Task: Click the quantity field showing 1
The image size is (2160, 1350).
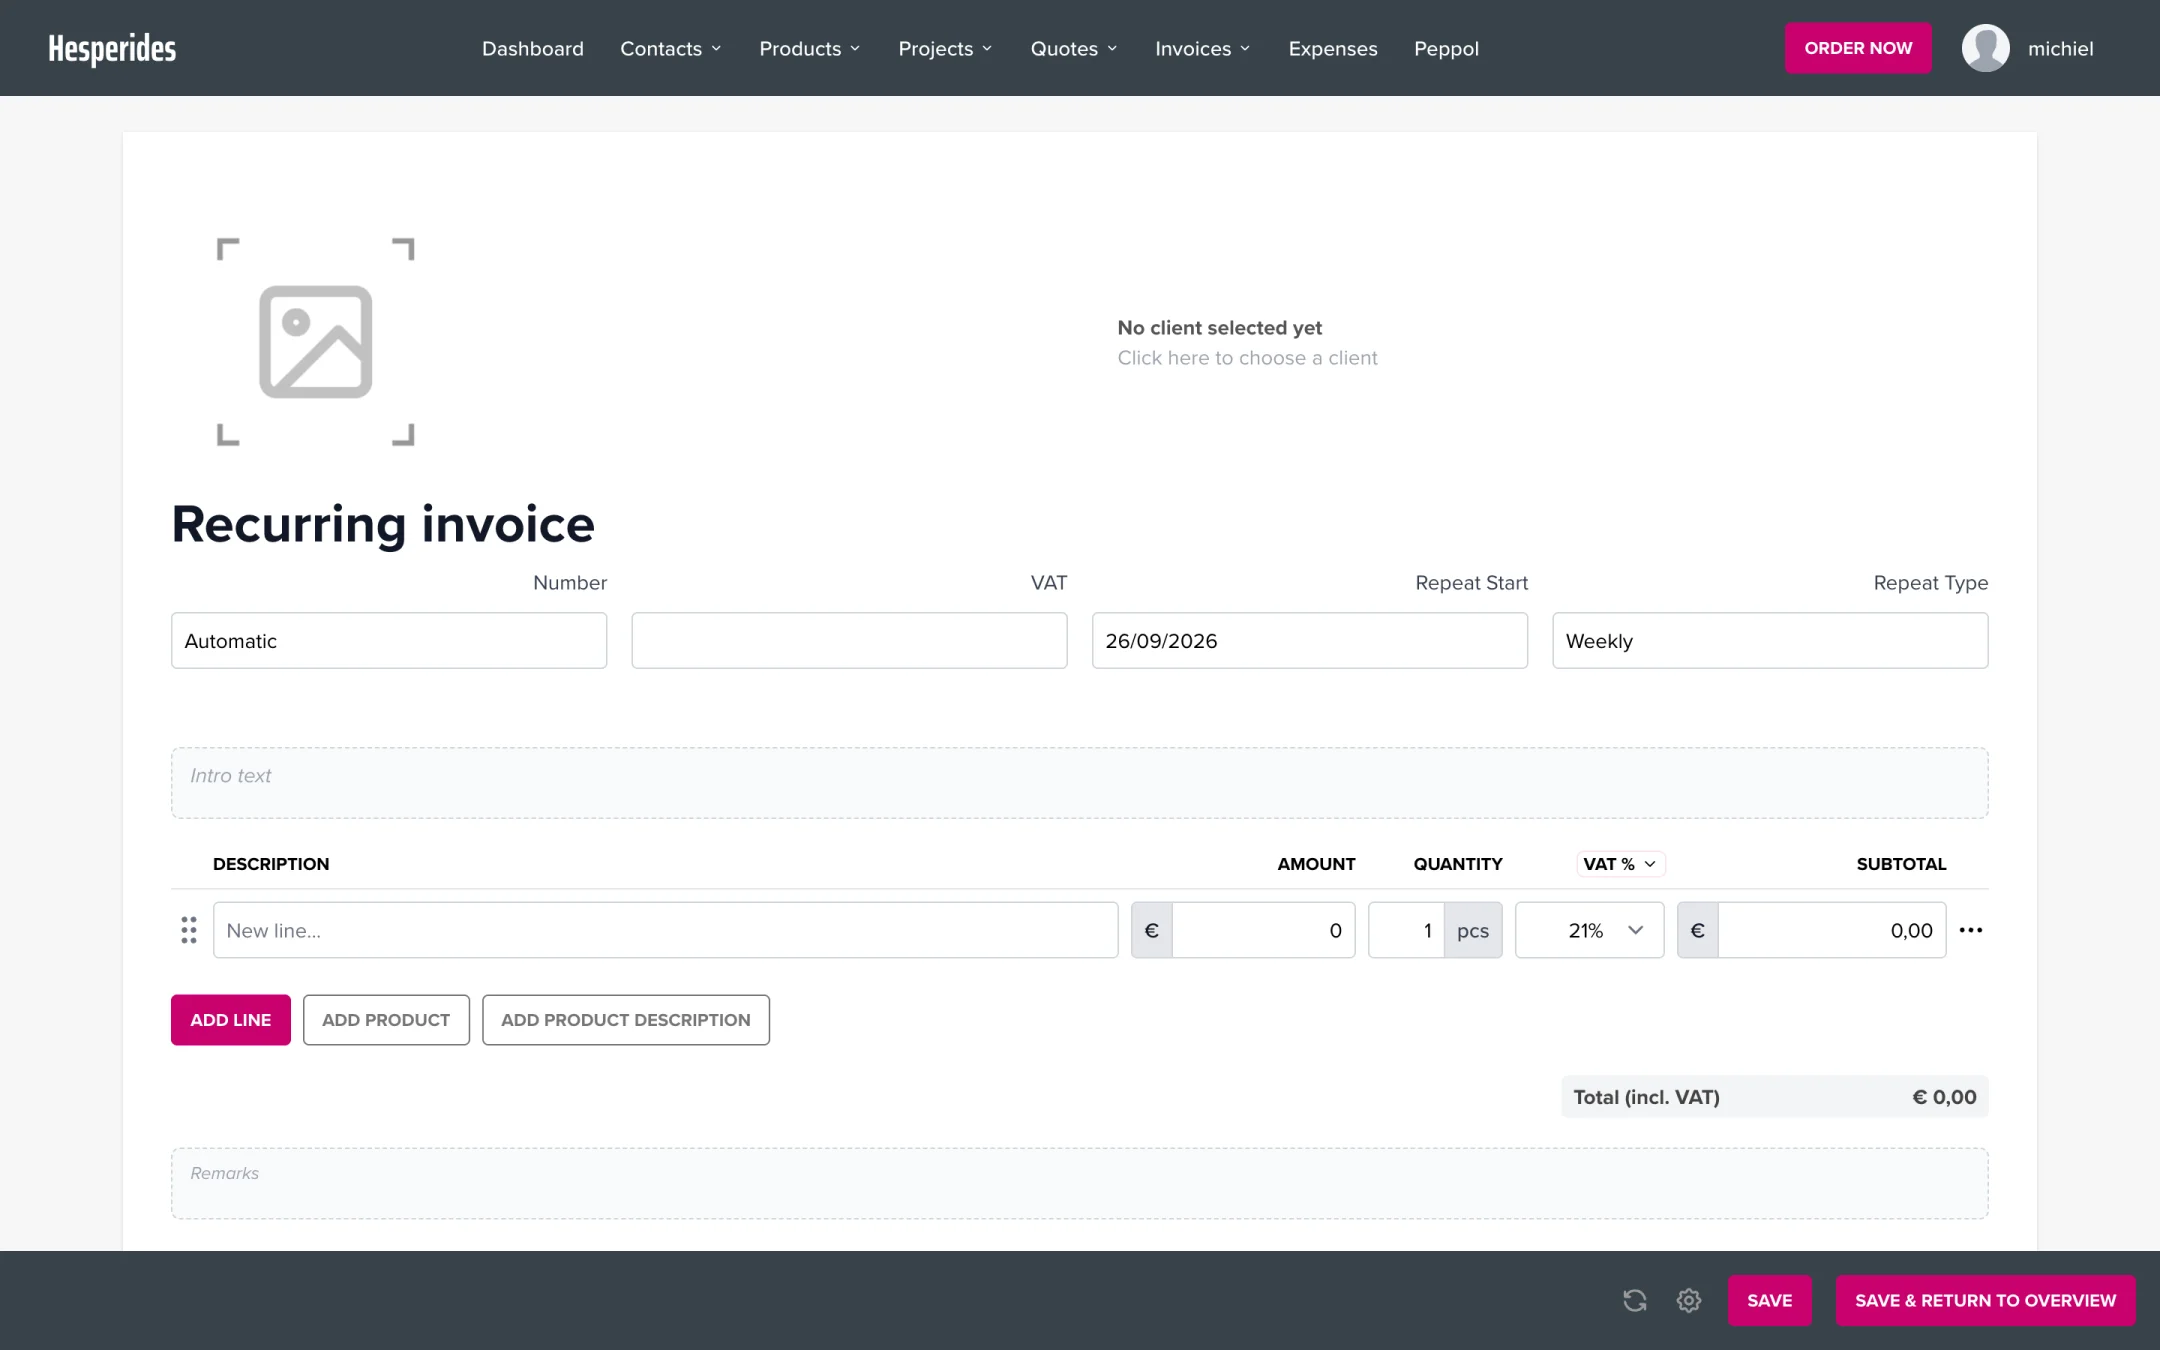Action: tap(1406, 930)
